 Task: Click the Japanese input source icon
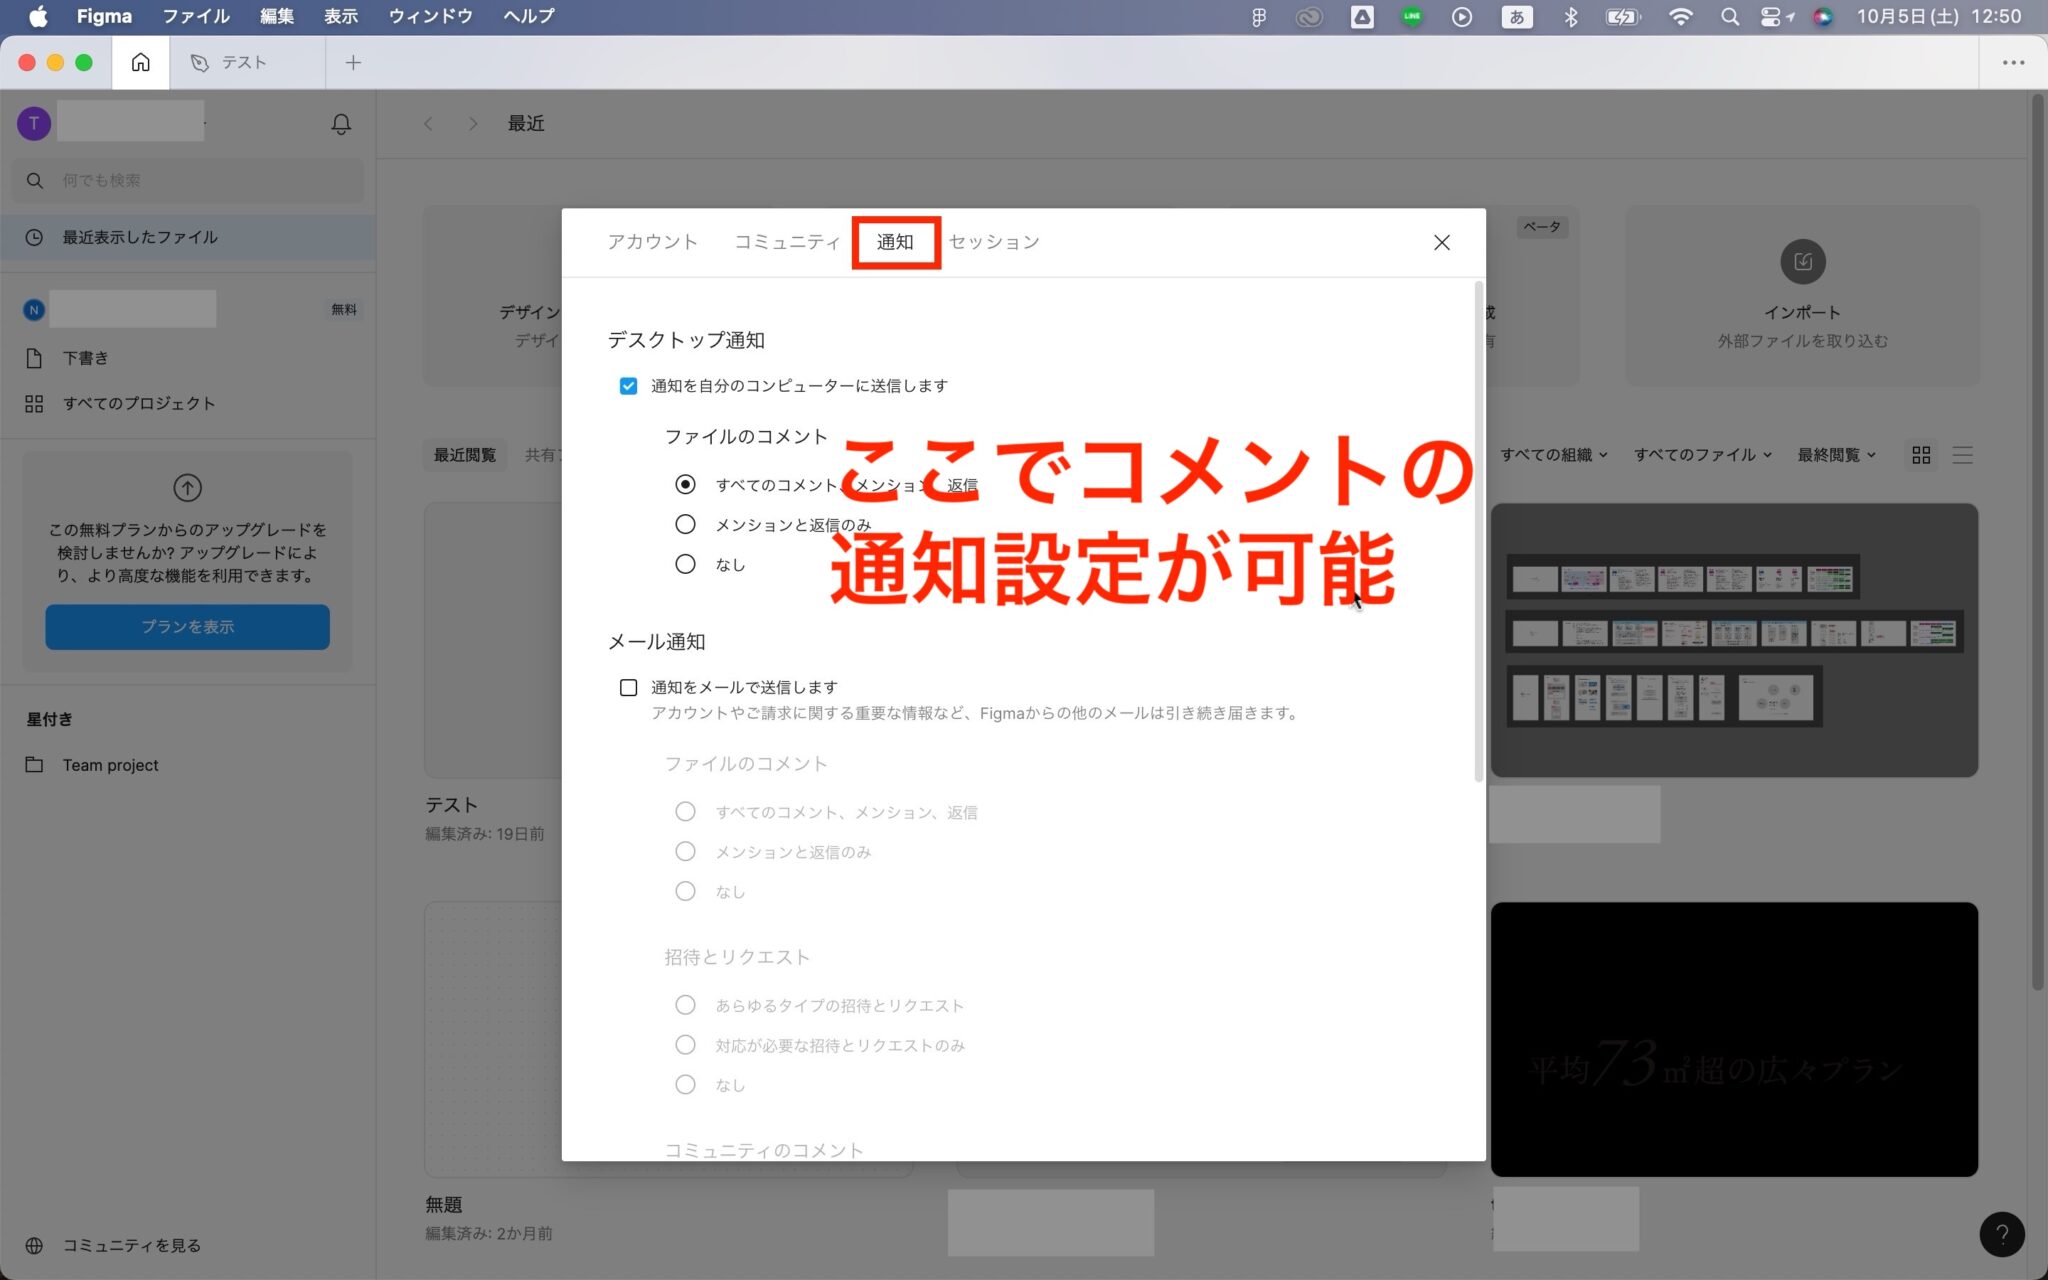tap(1516, 16)
